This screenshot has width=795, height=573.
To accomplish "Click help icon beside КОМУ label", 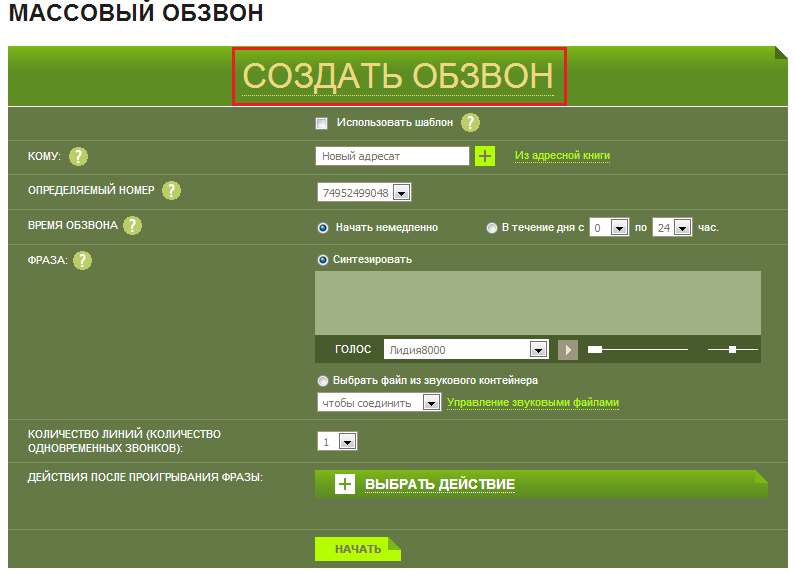I will (x=79, y=156).
